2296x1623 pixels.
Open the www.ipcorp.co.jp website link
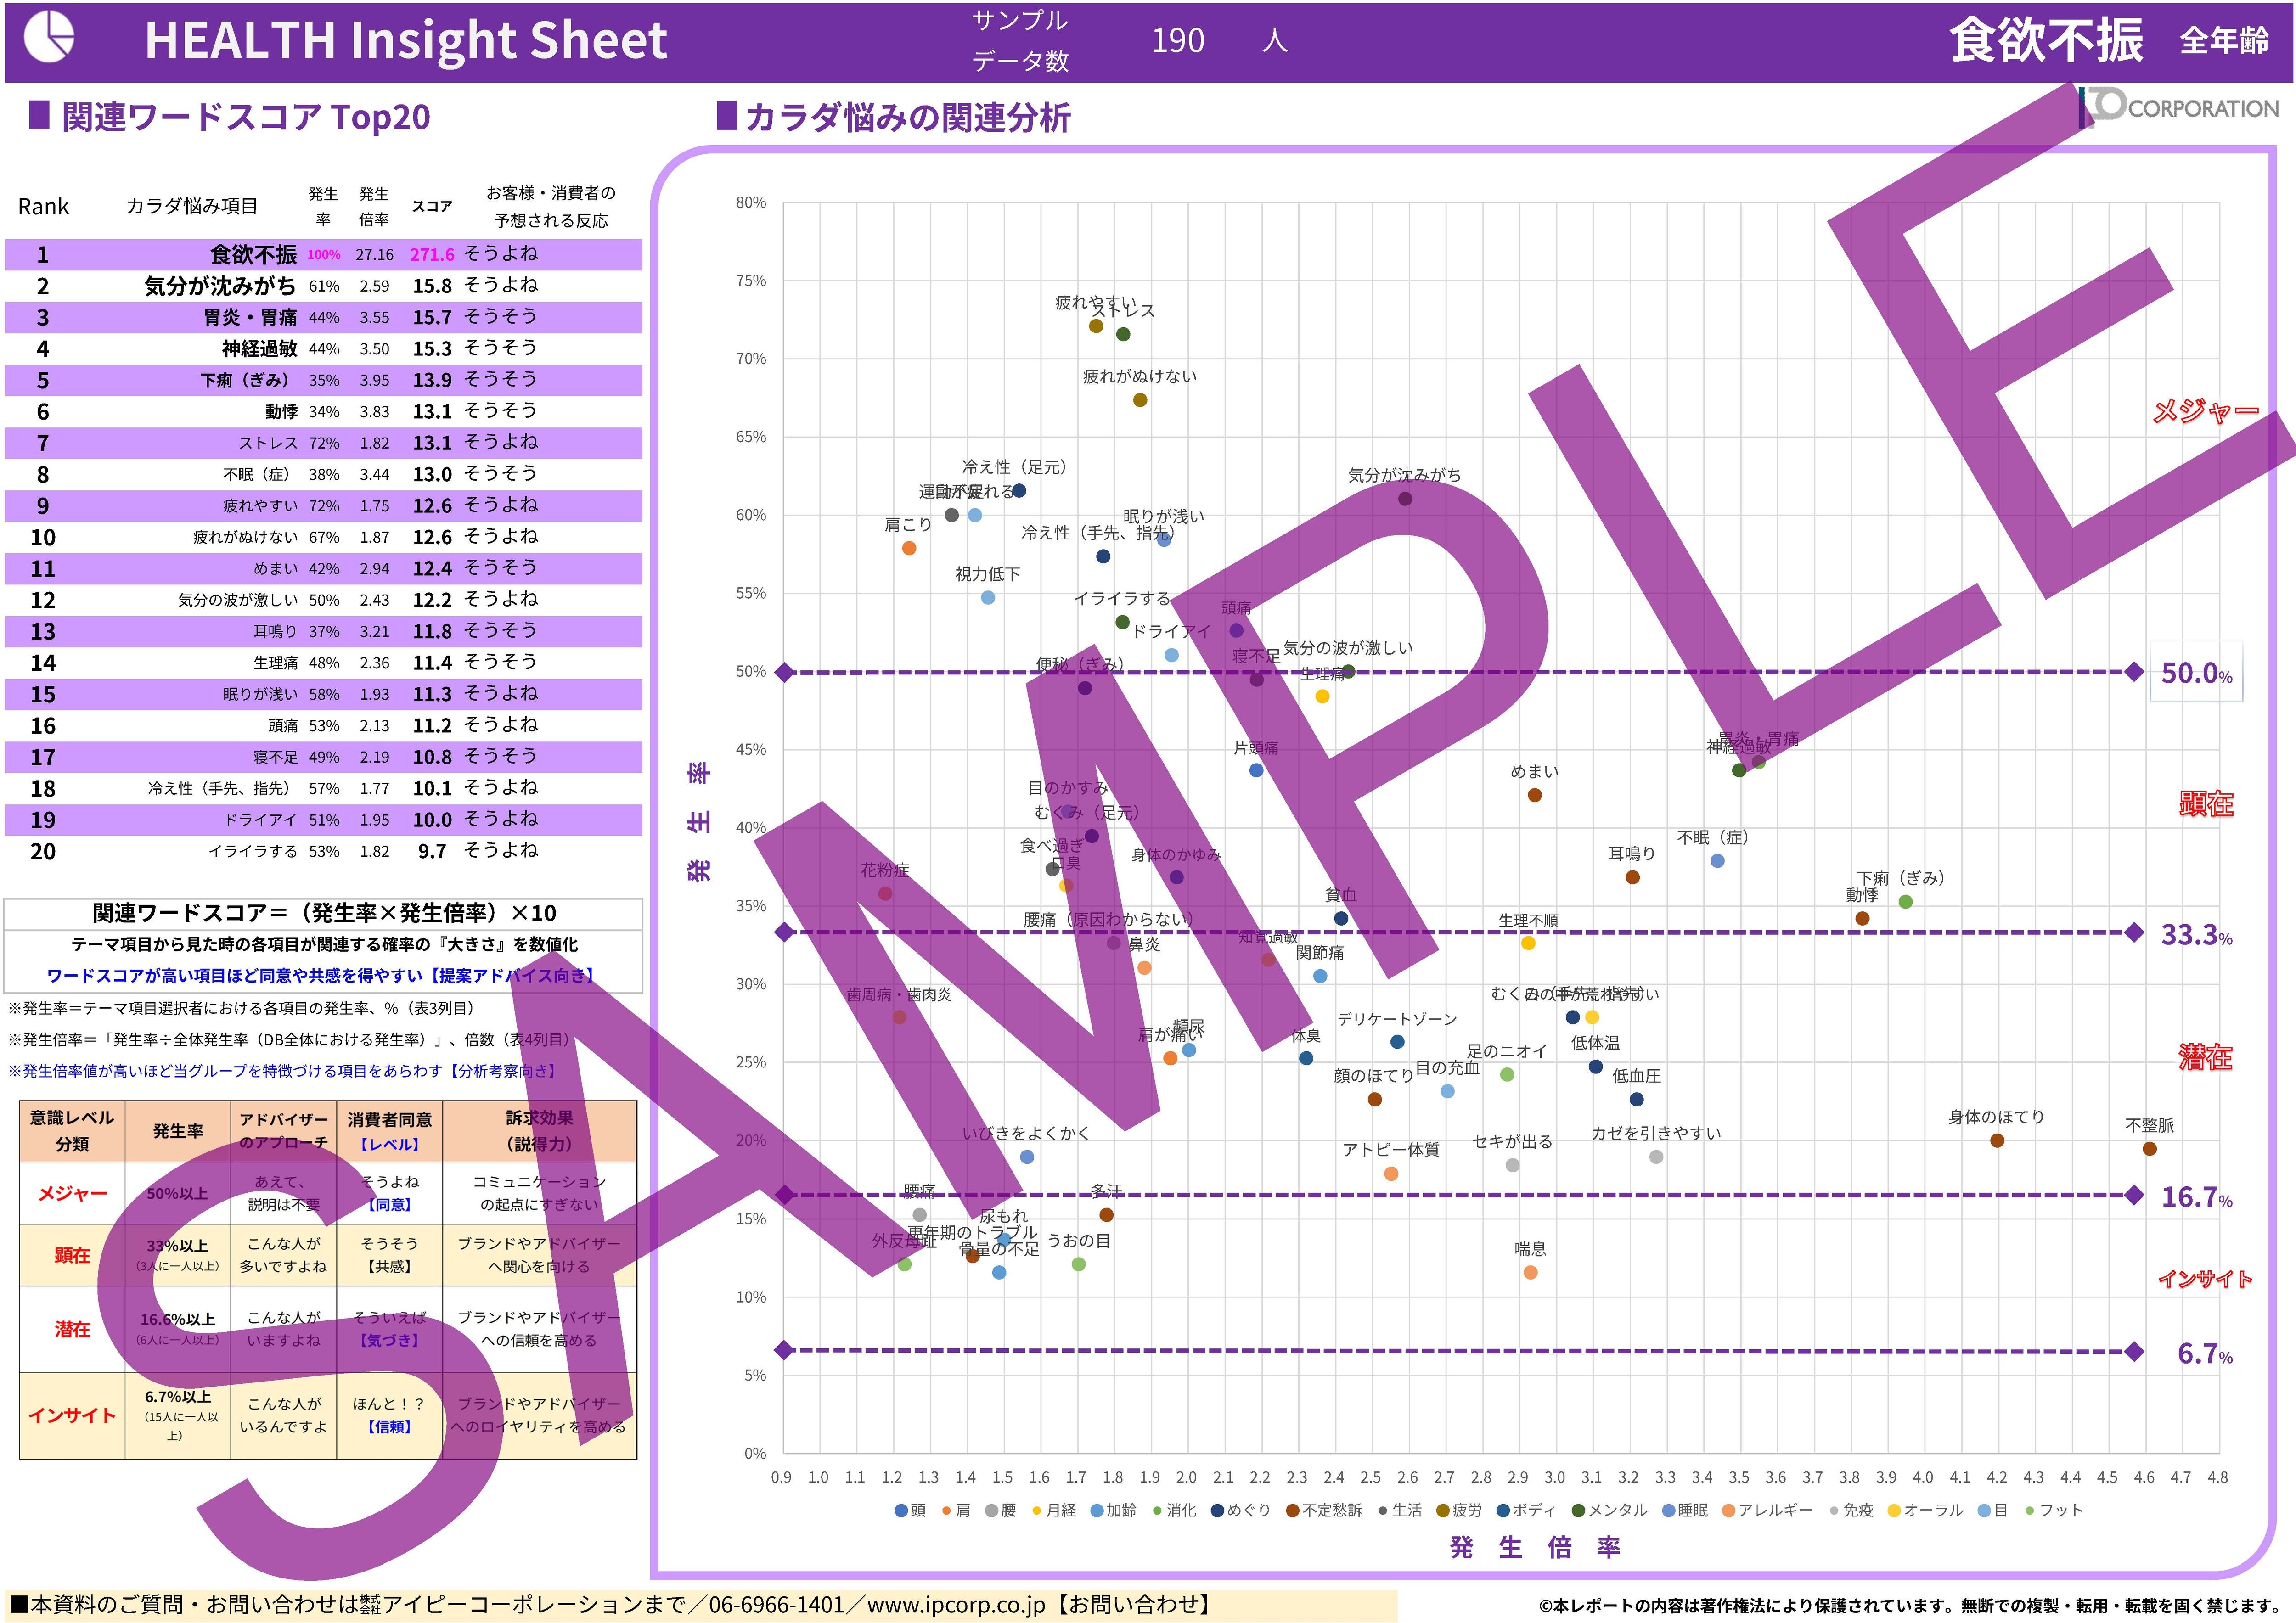tap(956, 1605)
